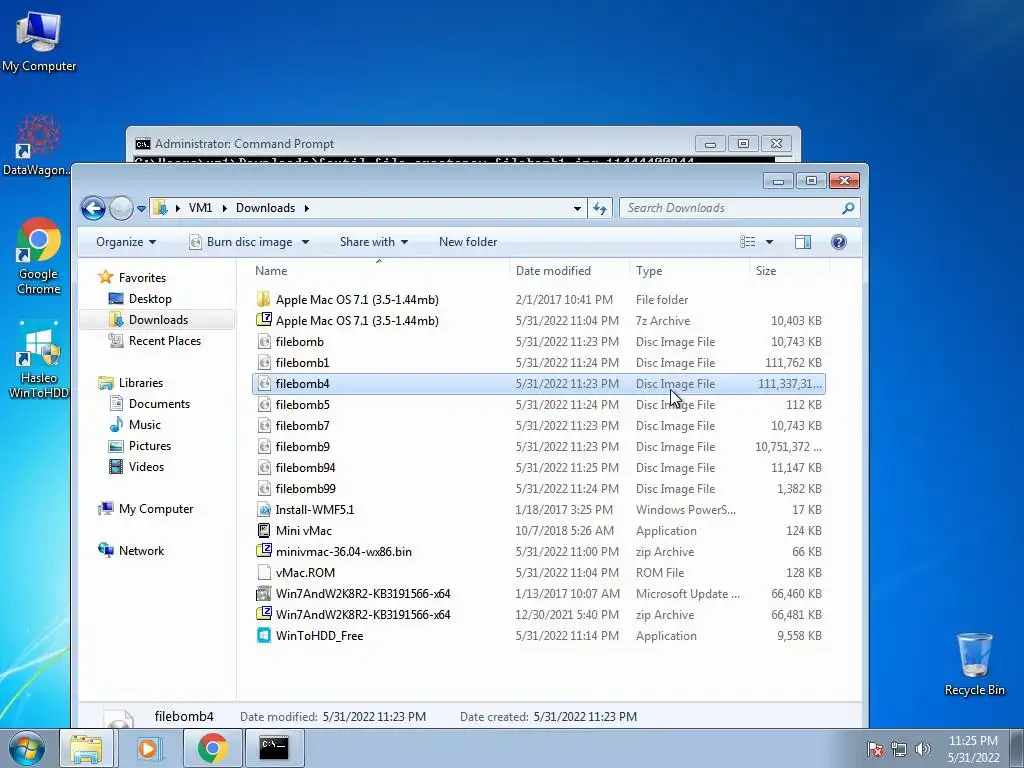Image resolution: width=1024 pixels, height=768 pixels.
Task: Select the Apple Mac OS 7.1 file folder
Action: tap(538, 300)
